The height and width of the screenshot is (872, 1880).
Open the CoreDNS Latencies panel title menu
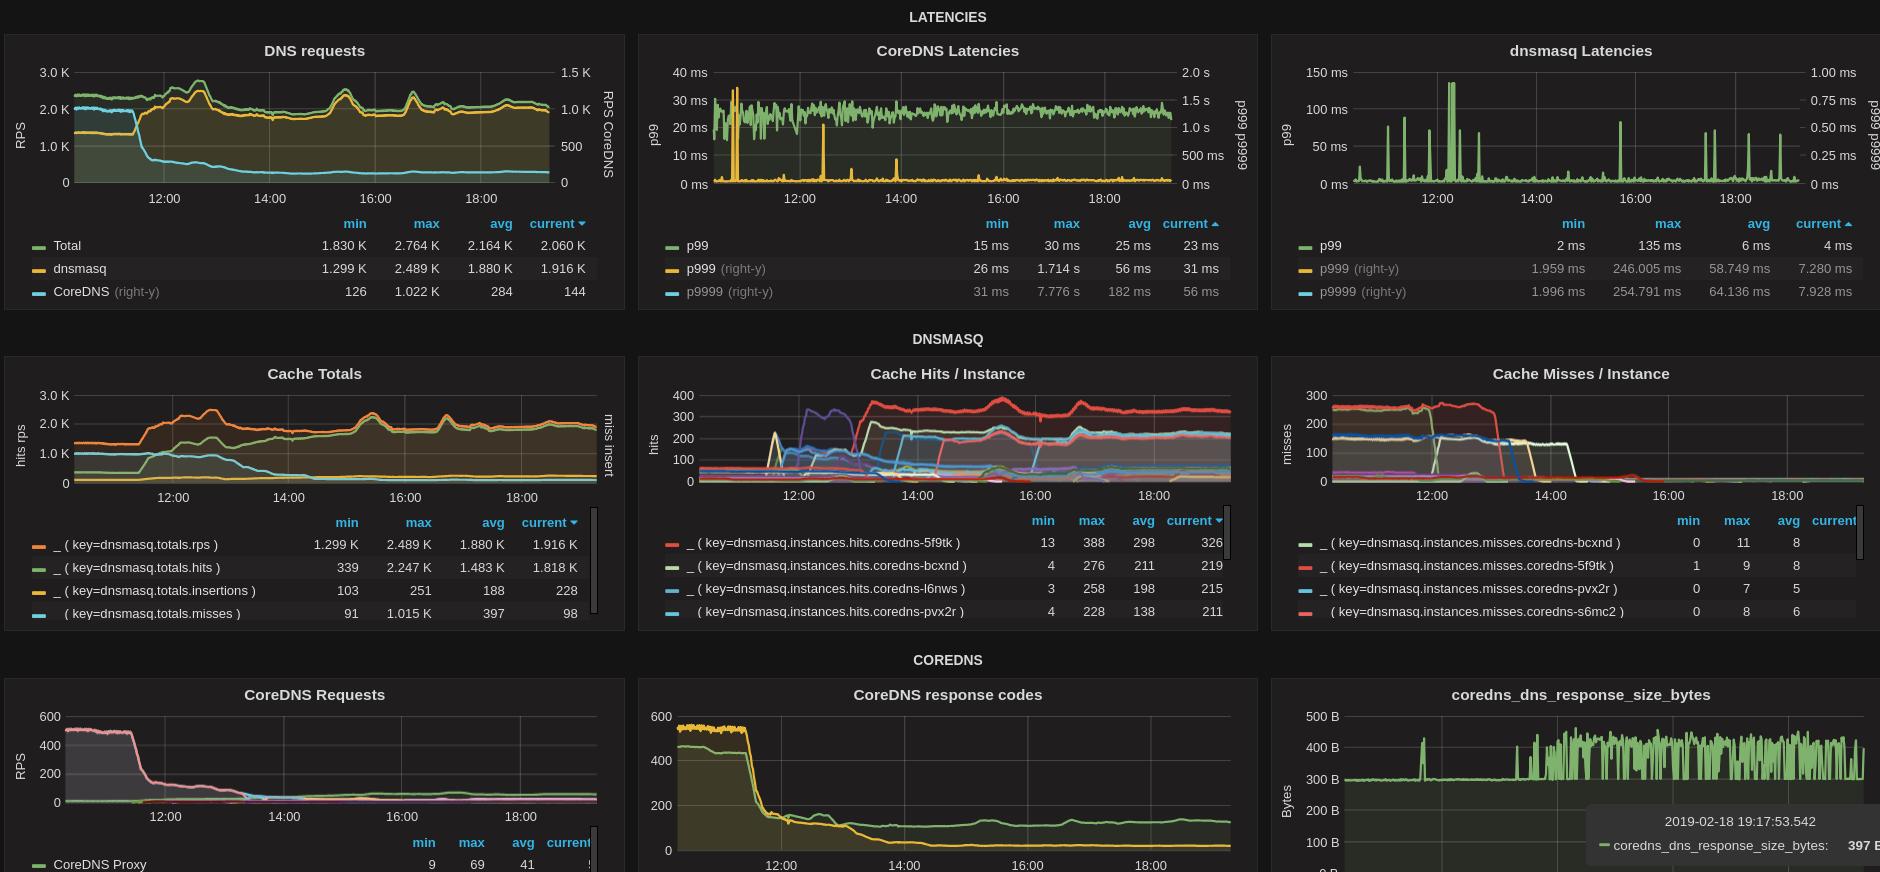click(947, 51)
